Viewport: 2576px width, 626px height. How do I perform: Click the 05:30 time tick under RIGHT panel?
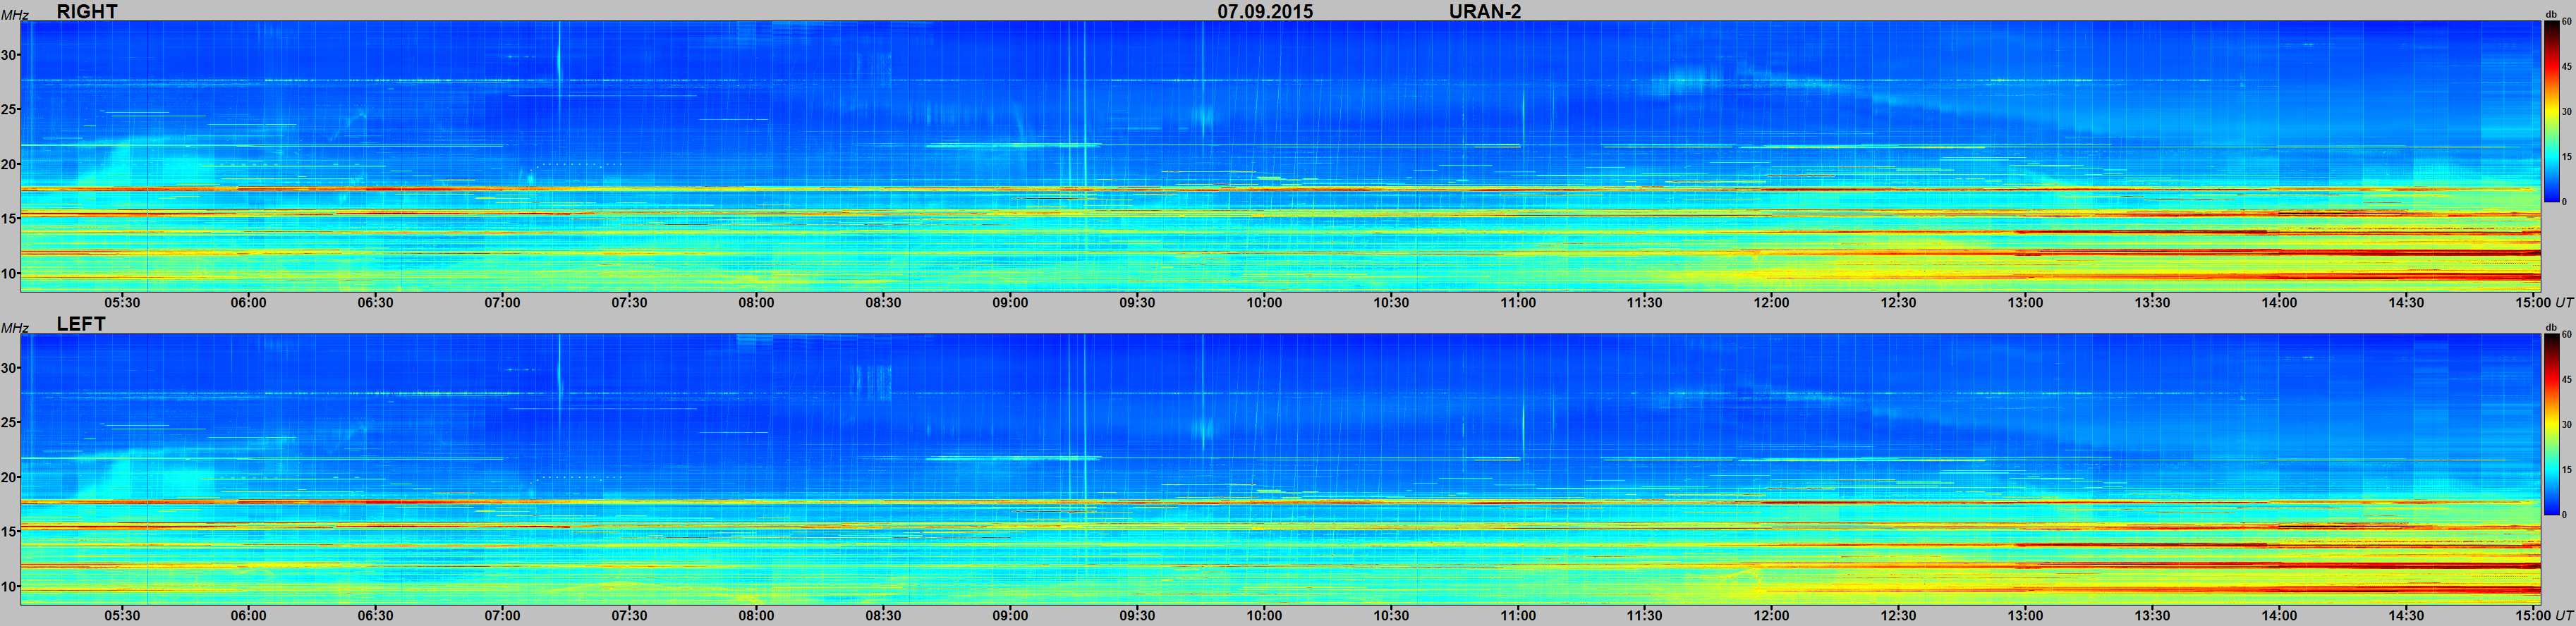pos(121,303)
